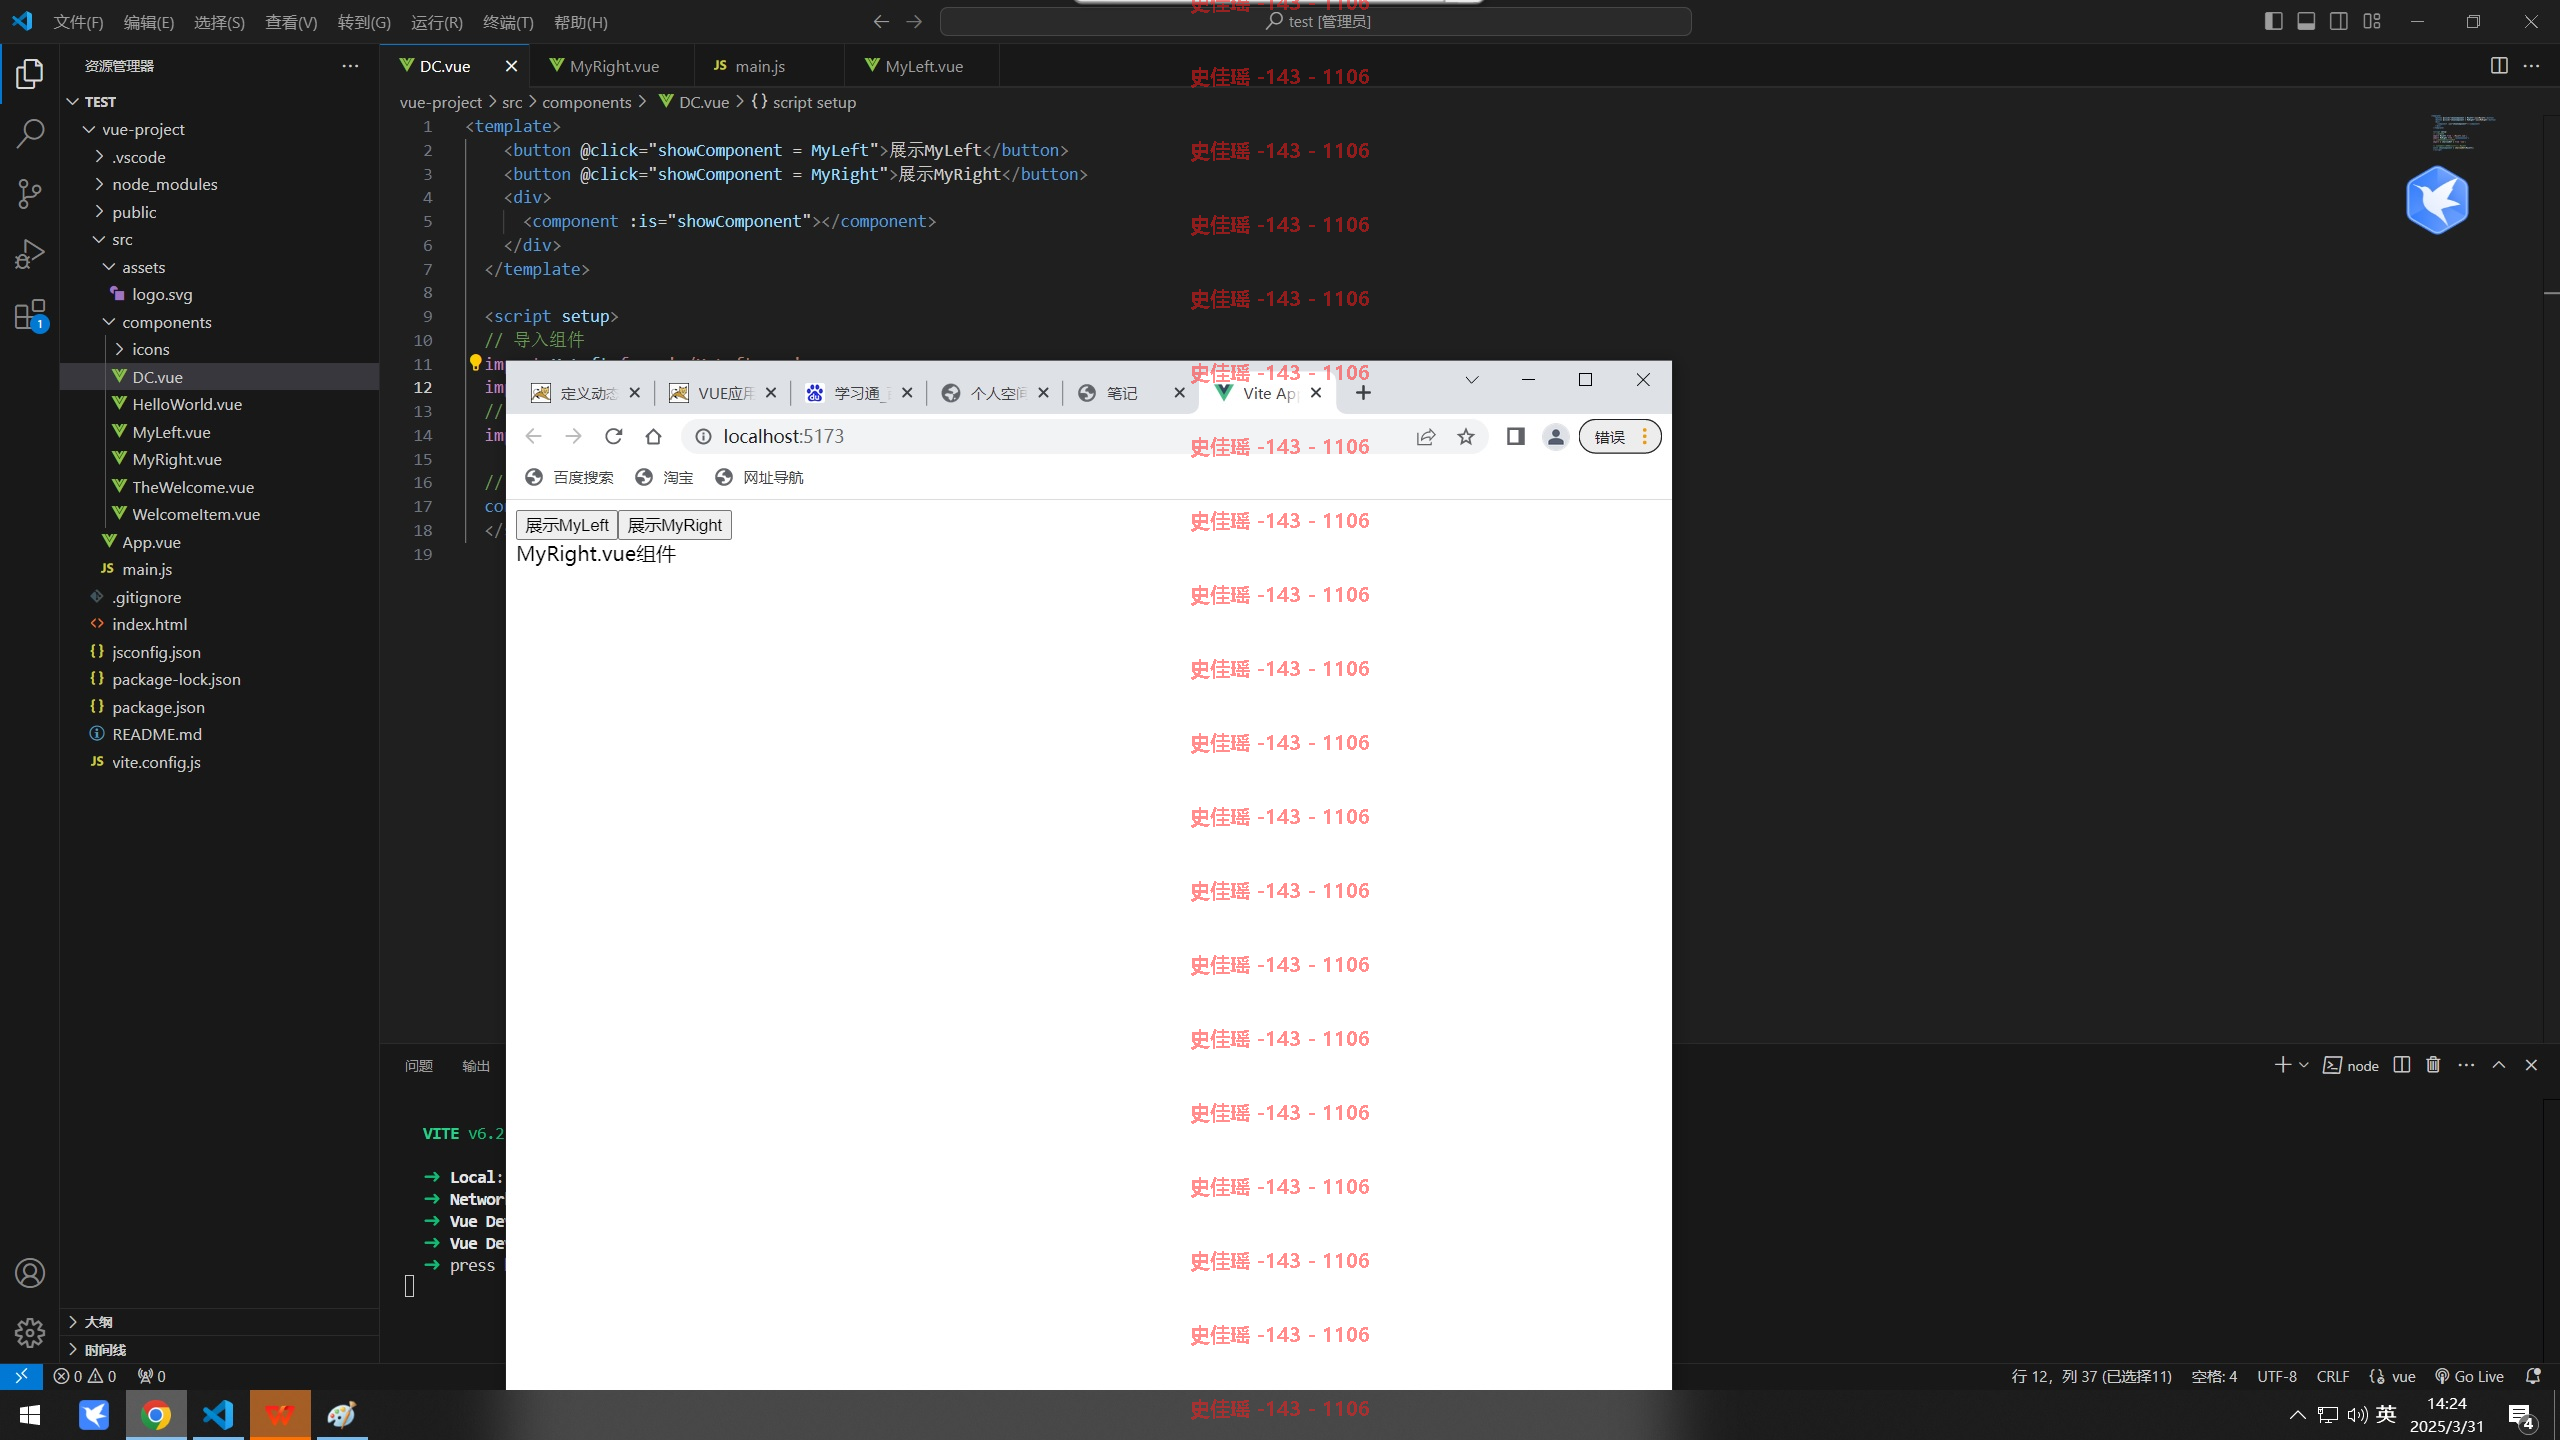Switch to MyRight.vue editor tab
The width and height of the screenshot is (2560, 1440).
(x=612, y=66)
